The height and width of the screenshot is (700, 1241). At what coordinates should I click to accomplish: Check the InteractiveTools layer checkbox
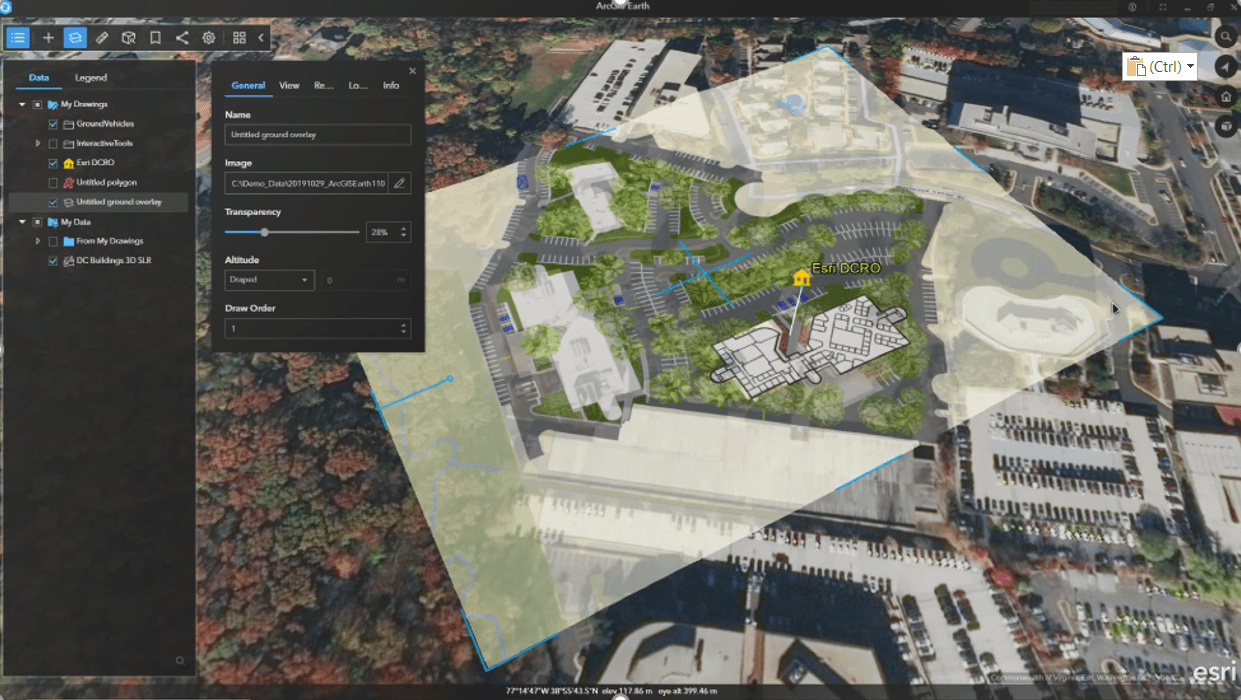[x=53, y=143]
